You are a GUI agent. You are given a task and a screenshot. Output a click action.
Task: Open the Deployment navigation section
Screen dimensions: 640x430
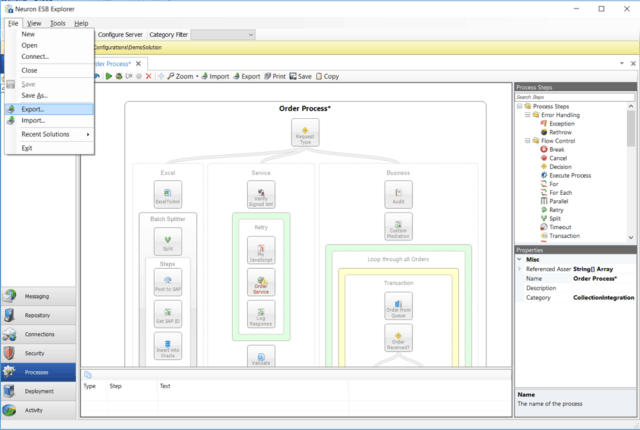tap(38, 391)
